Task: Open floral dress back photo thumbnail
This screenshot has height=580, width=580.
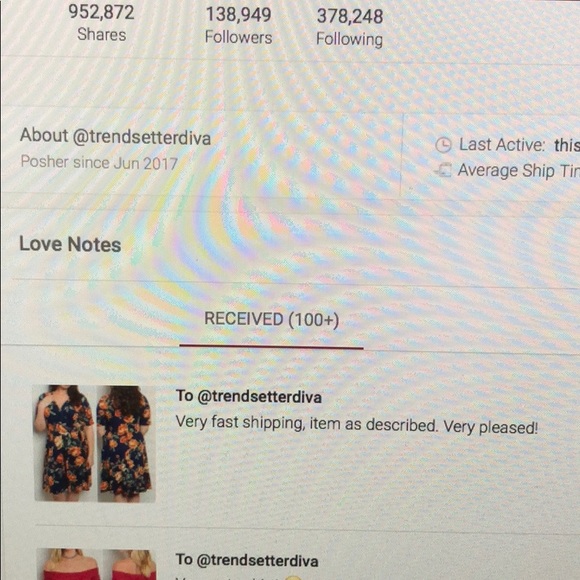Action: click(126, 444)
